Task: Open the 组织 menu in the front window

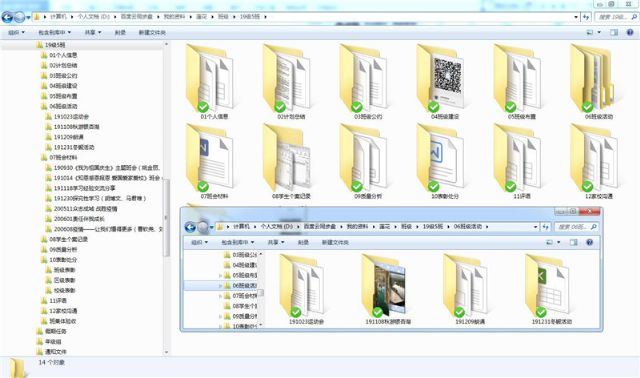Action: click(199, 242)
